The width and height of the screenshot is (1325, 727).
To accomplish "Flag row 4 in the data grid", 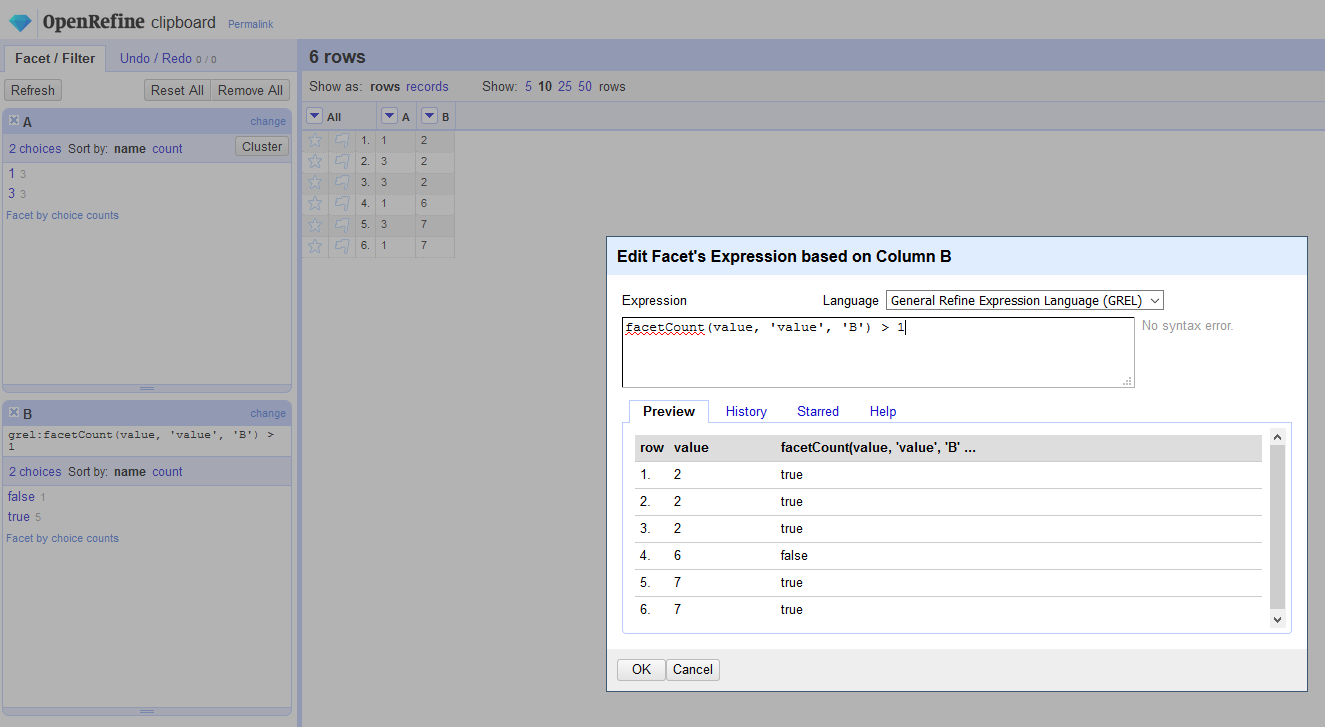I will (342, 203).
